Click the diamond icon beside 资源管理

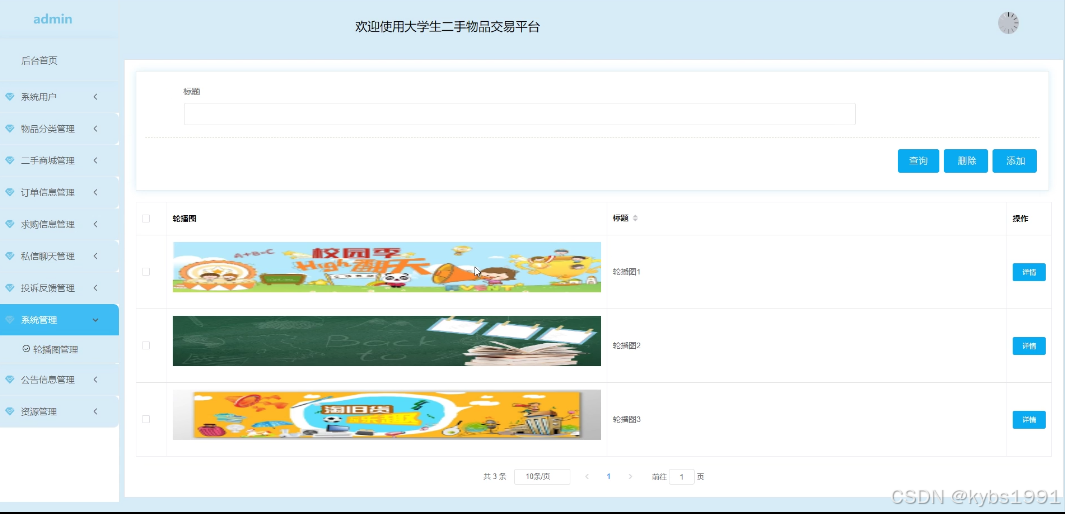click(10, 411)
